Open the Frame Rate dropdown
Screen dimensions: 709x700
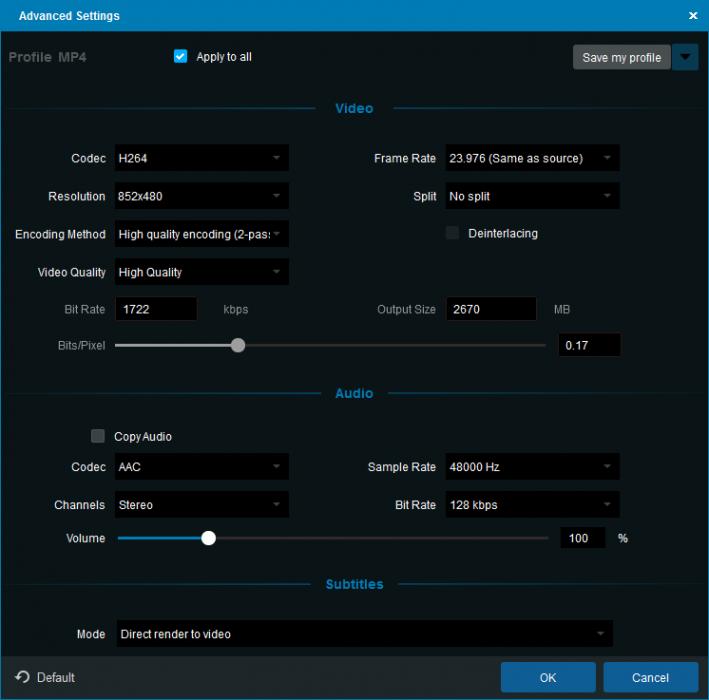pos(531,158)
